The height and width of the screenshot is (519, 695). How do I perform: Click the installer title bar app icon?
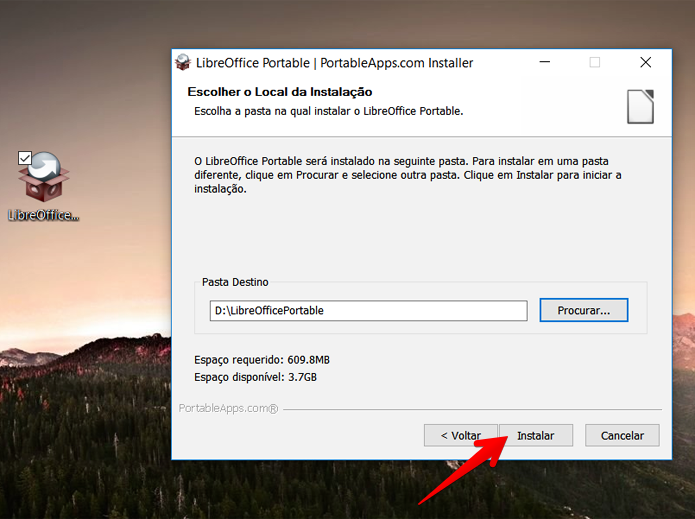click(183, 62)
